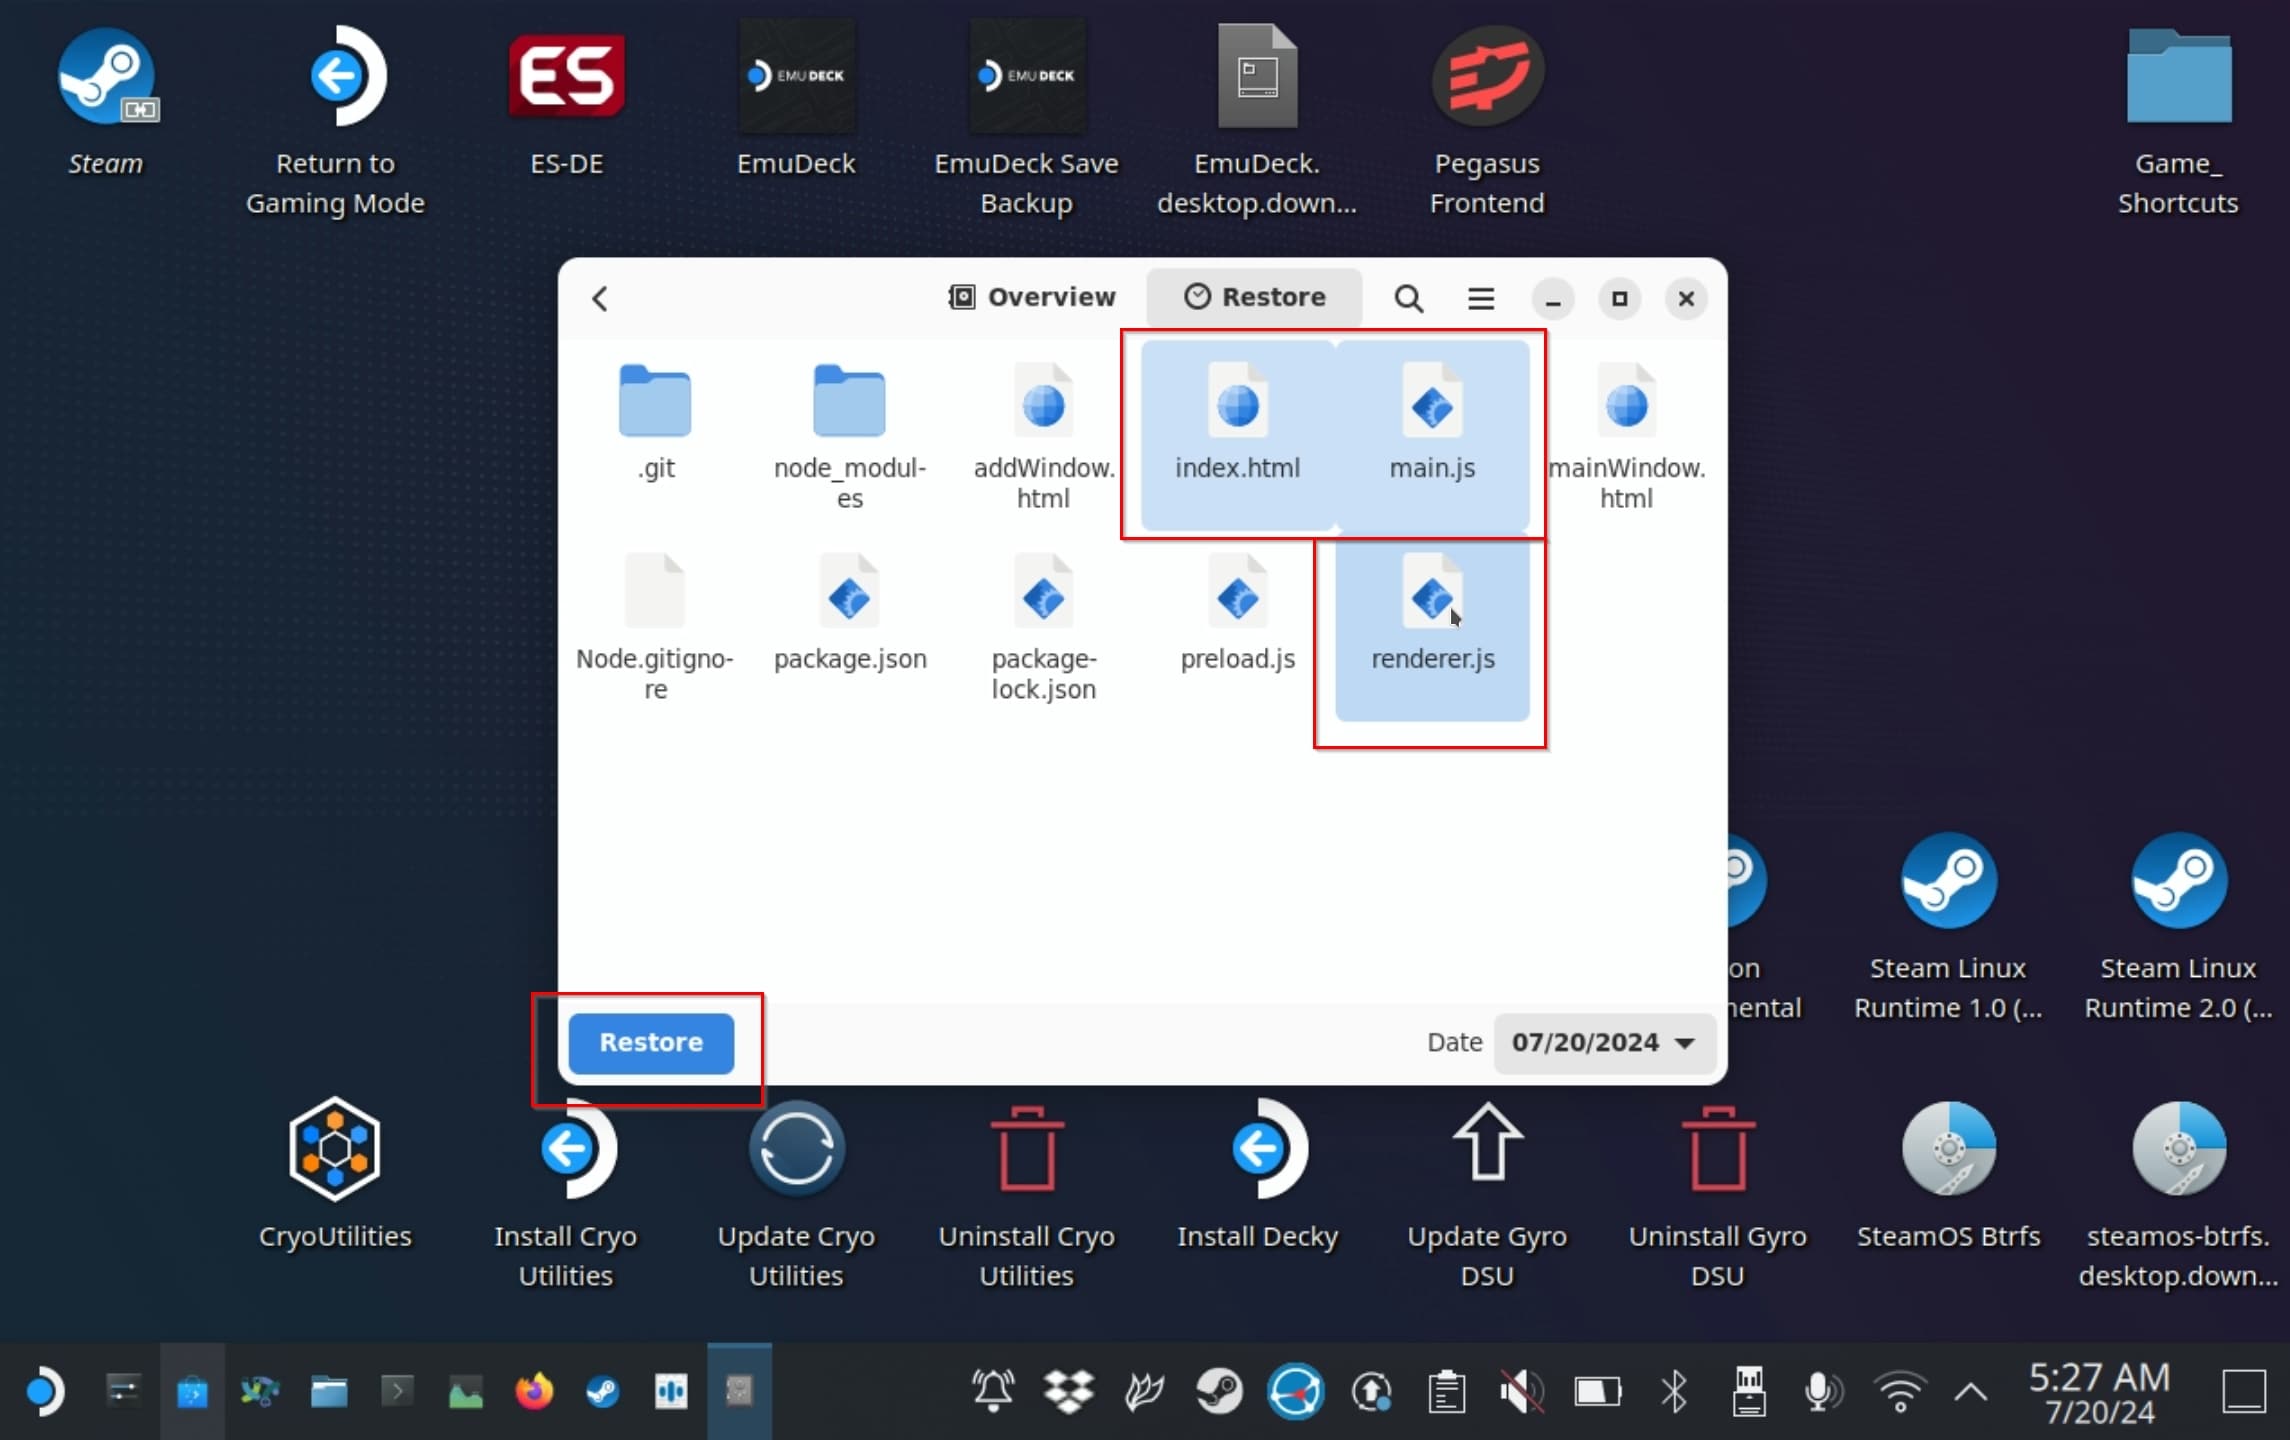The image size is (2290, 1440).
Task: Select the mainWindow.html file
Action: [1626, 436]
